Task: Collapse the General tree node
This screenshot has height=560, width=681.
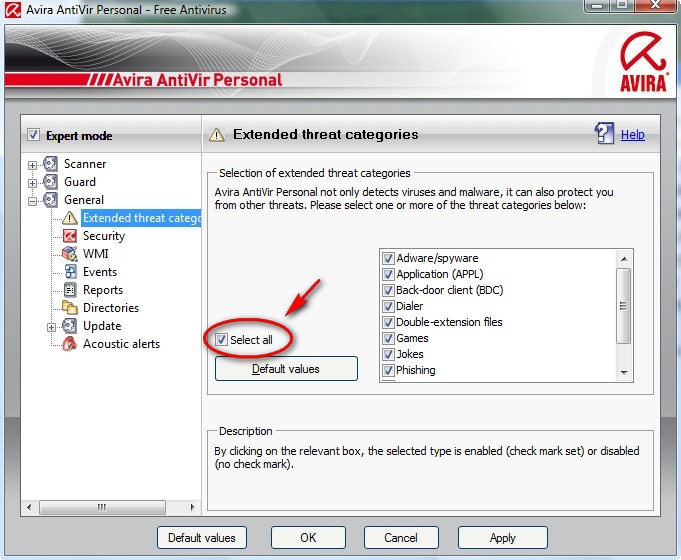Action: pyautogui.click(x=33, y=201)
